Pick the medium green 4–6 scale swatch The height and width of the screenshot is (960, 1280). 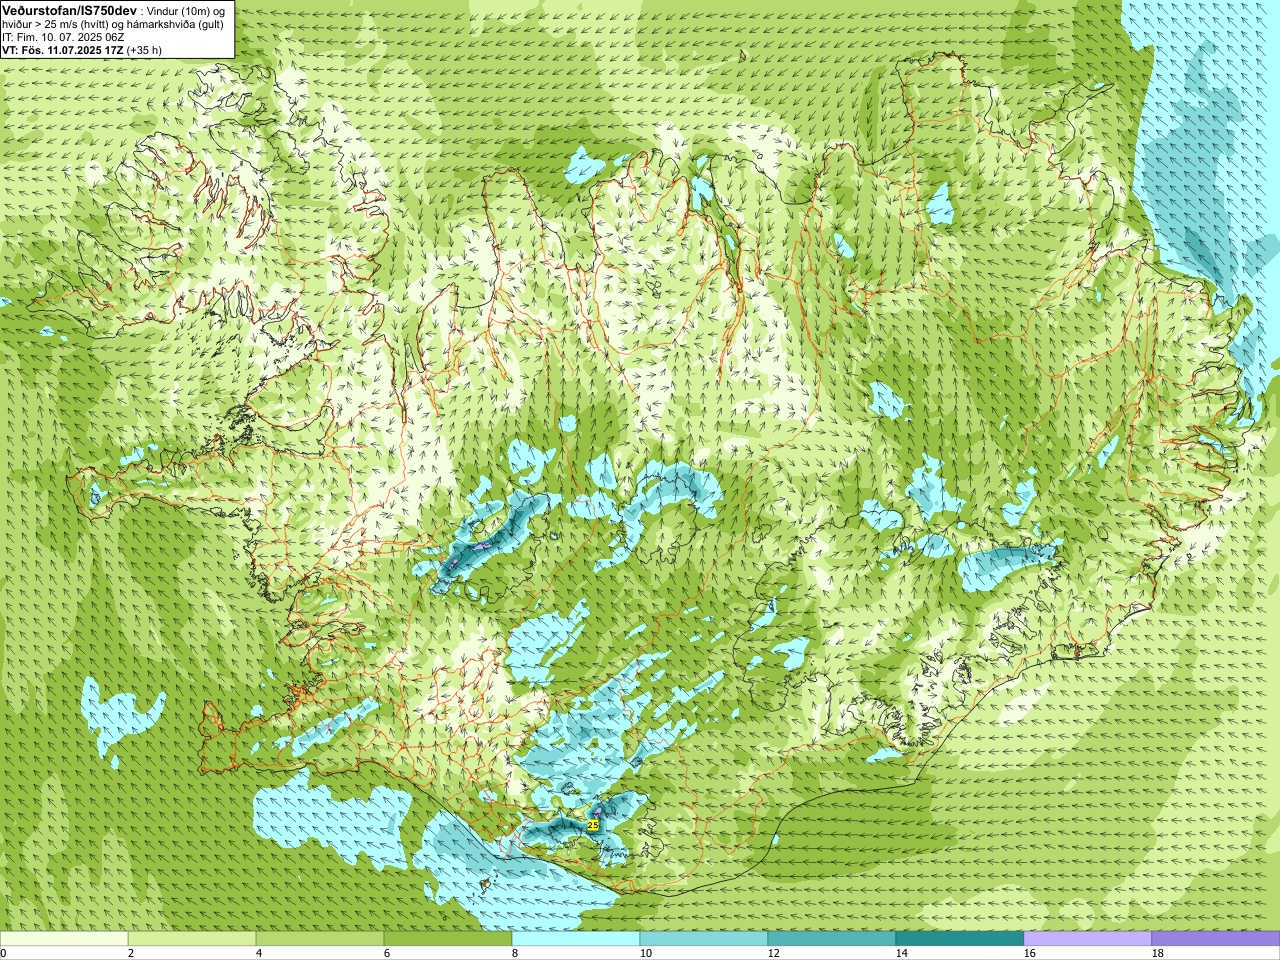click(320, 939)
